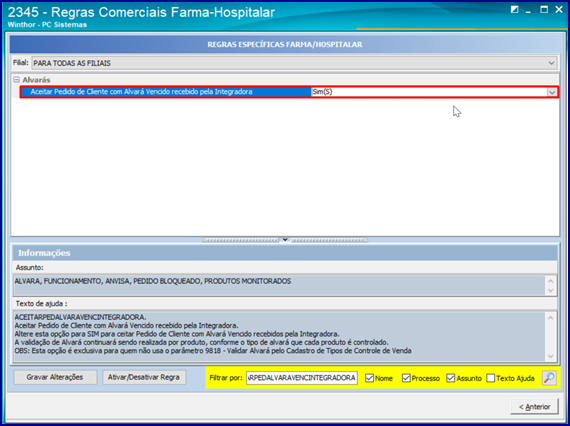The height and width of the screenshot is (426, 570).
Task: Click the ACEITARPEDALVARAVENCINTEGRADORA help text line
Action: pyautogui.click(x=80, y=317)
